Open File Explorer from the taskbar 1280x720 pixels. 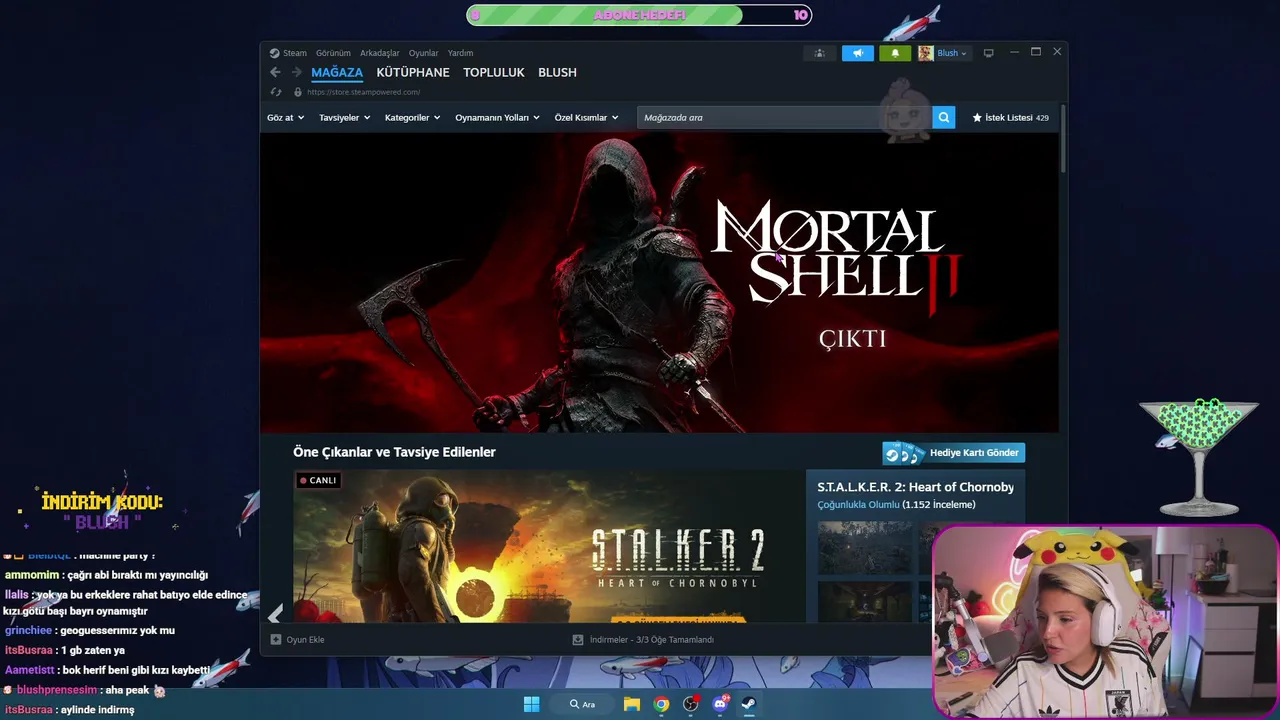632,704
